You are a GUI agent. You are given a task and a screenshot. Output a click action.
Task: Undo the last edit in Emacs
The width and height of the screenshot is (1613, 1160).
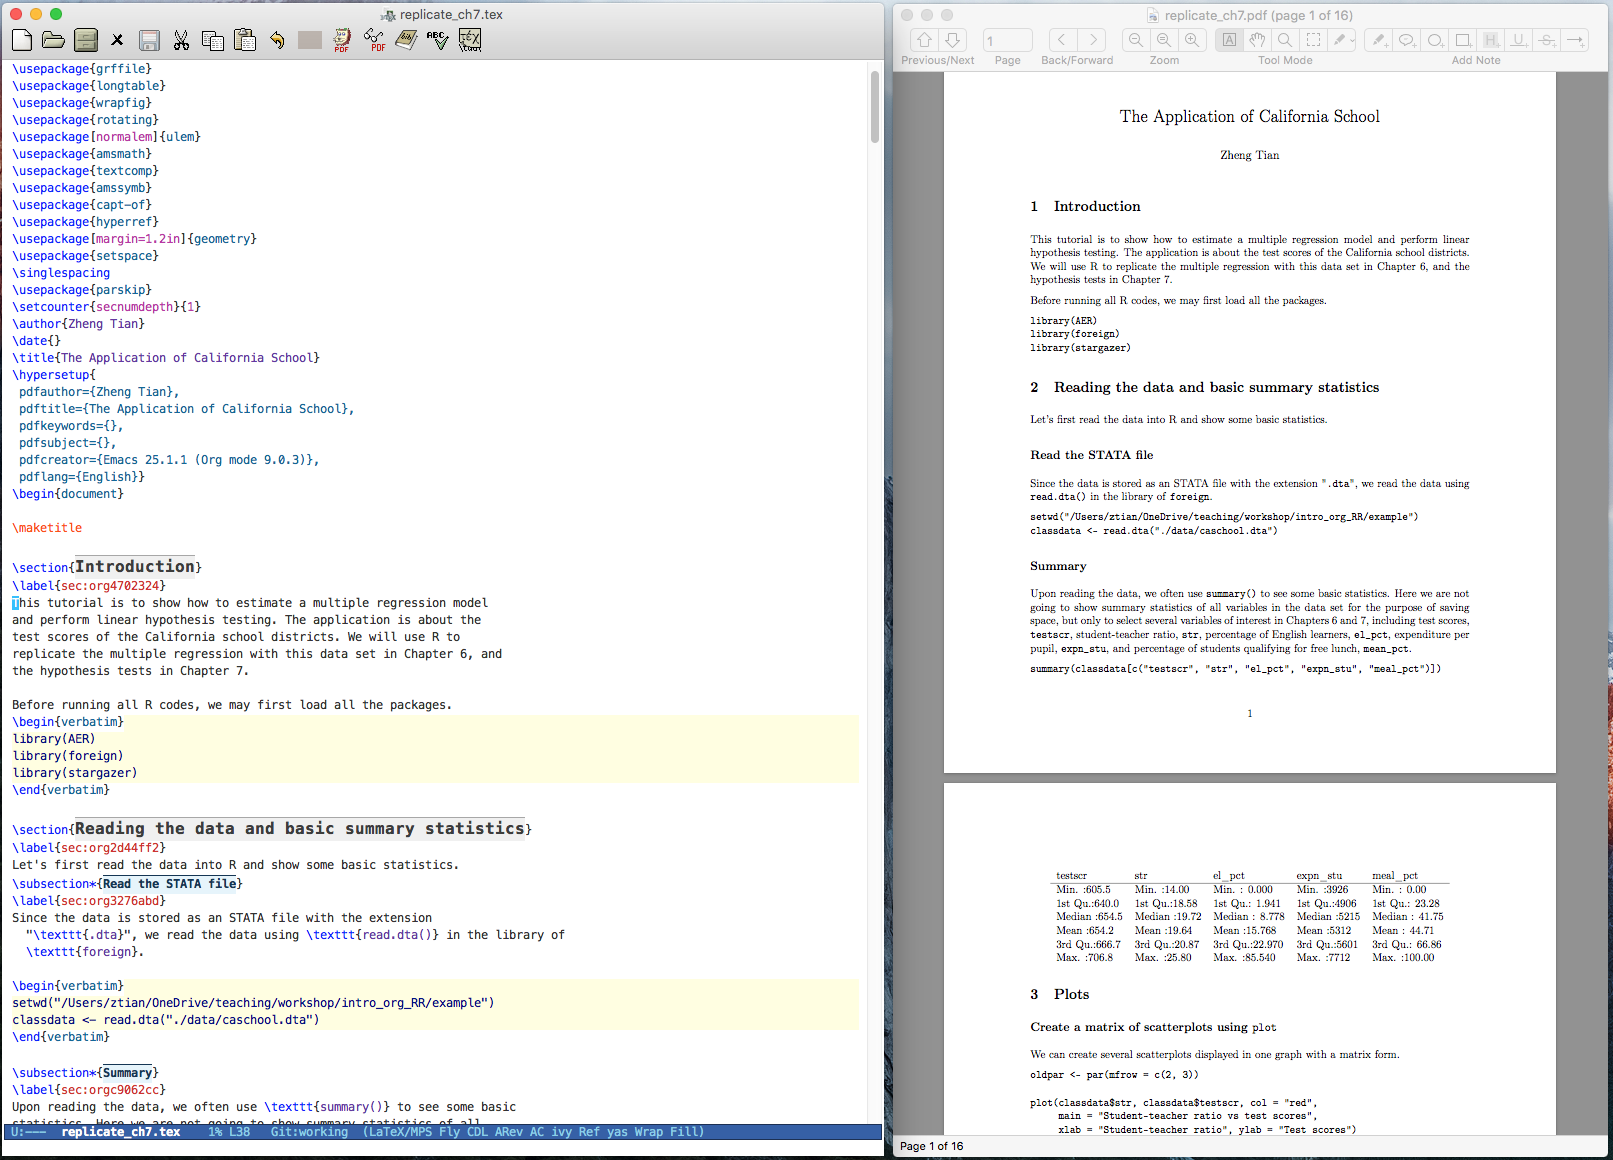point(277,40)
